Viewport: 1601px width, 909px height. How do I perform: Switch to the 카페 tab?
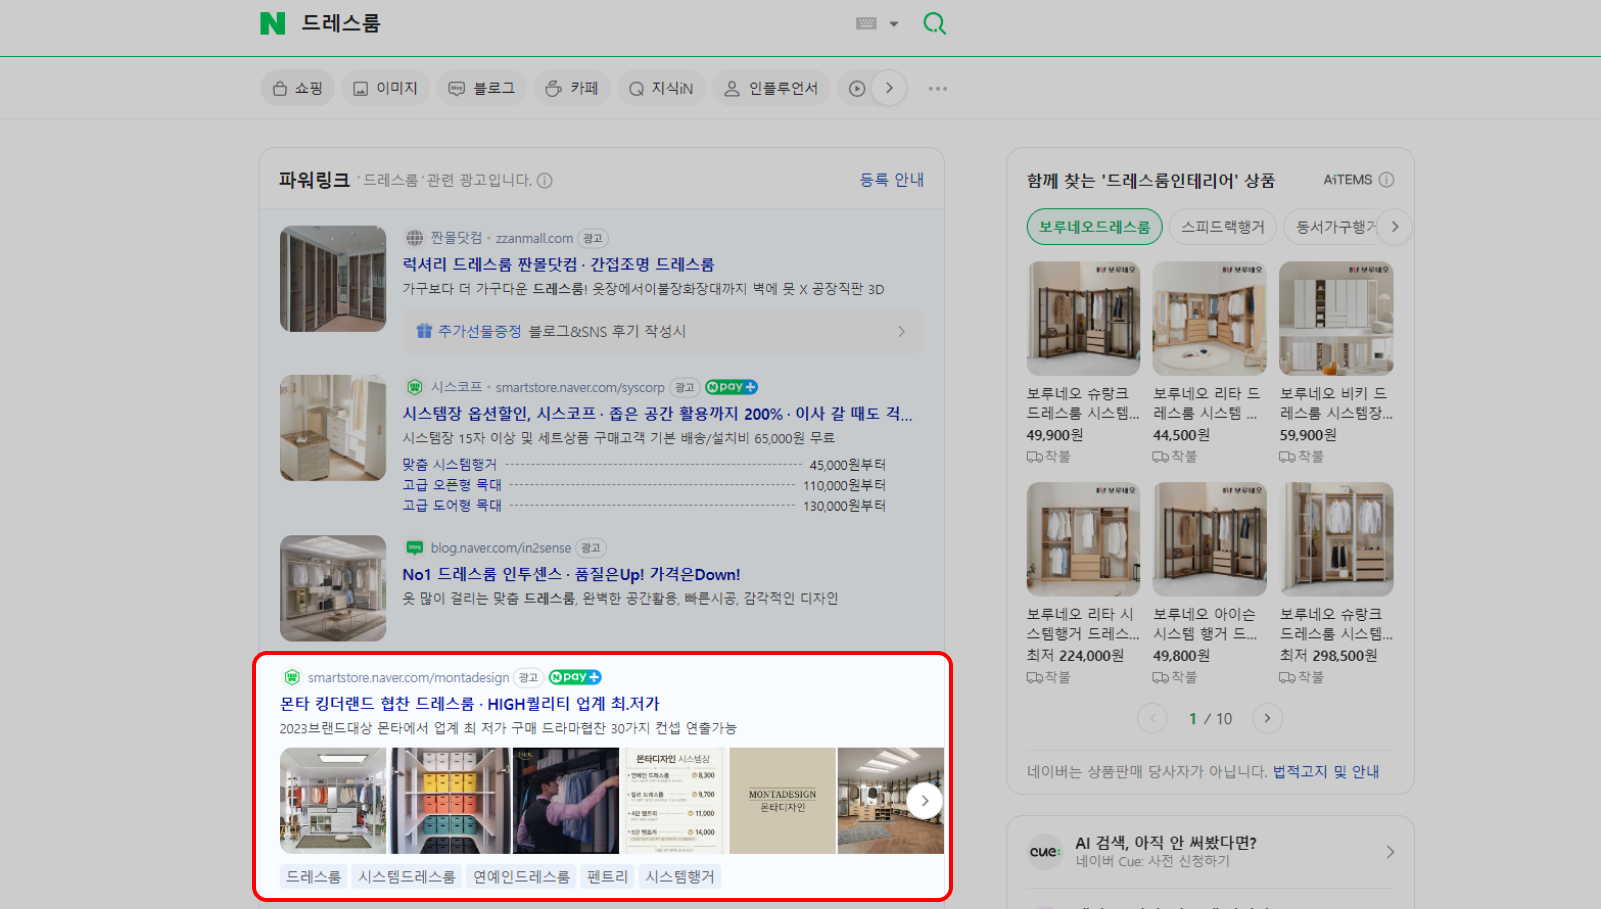[x=572, y=88]
